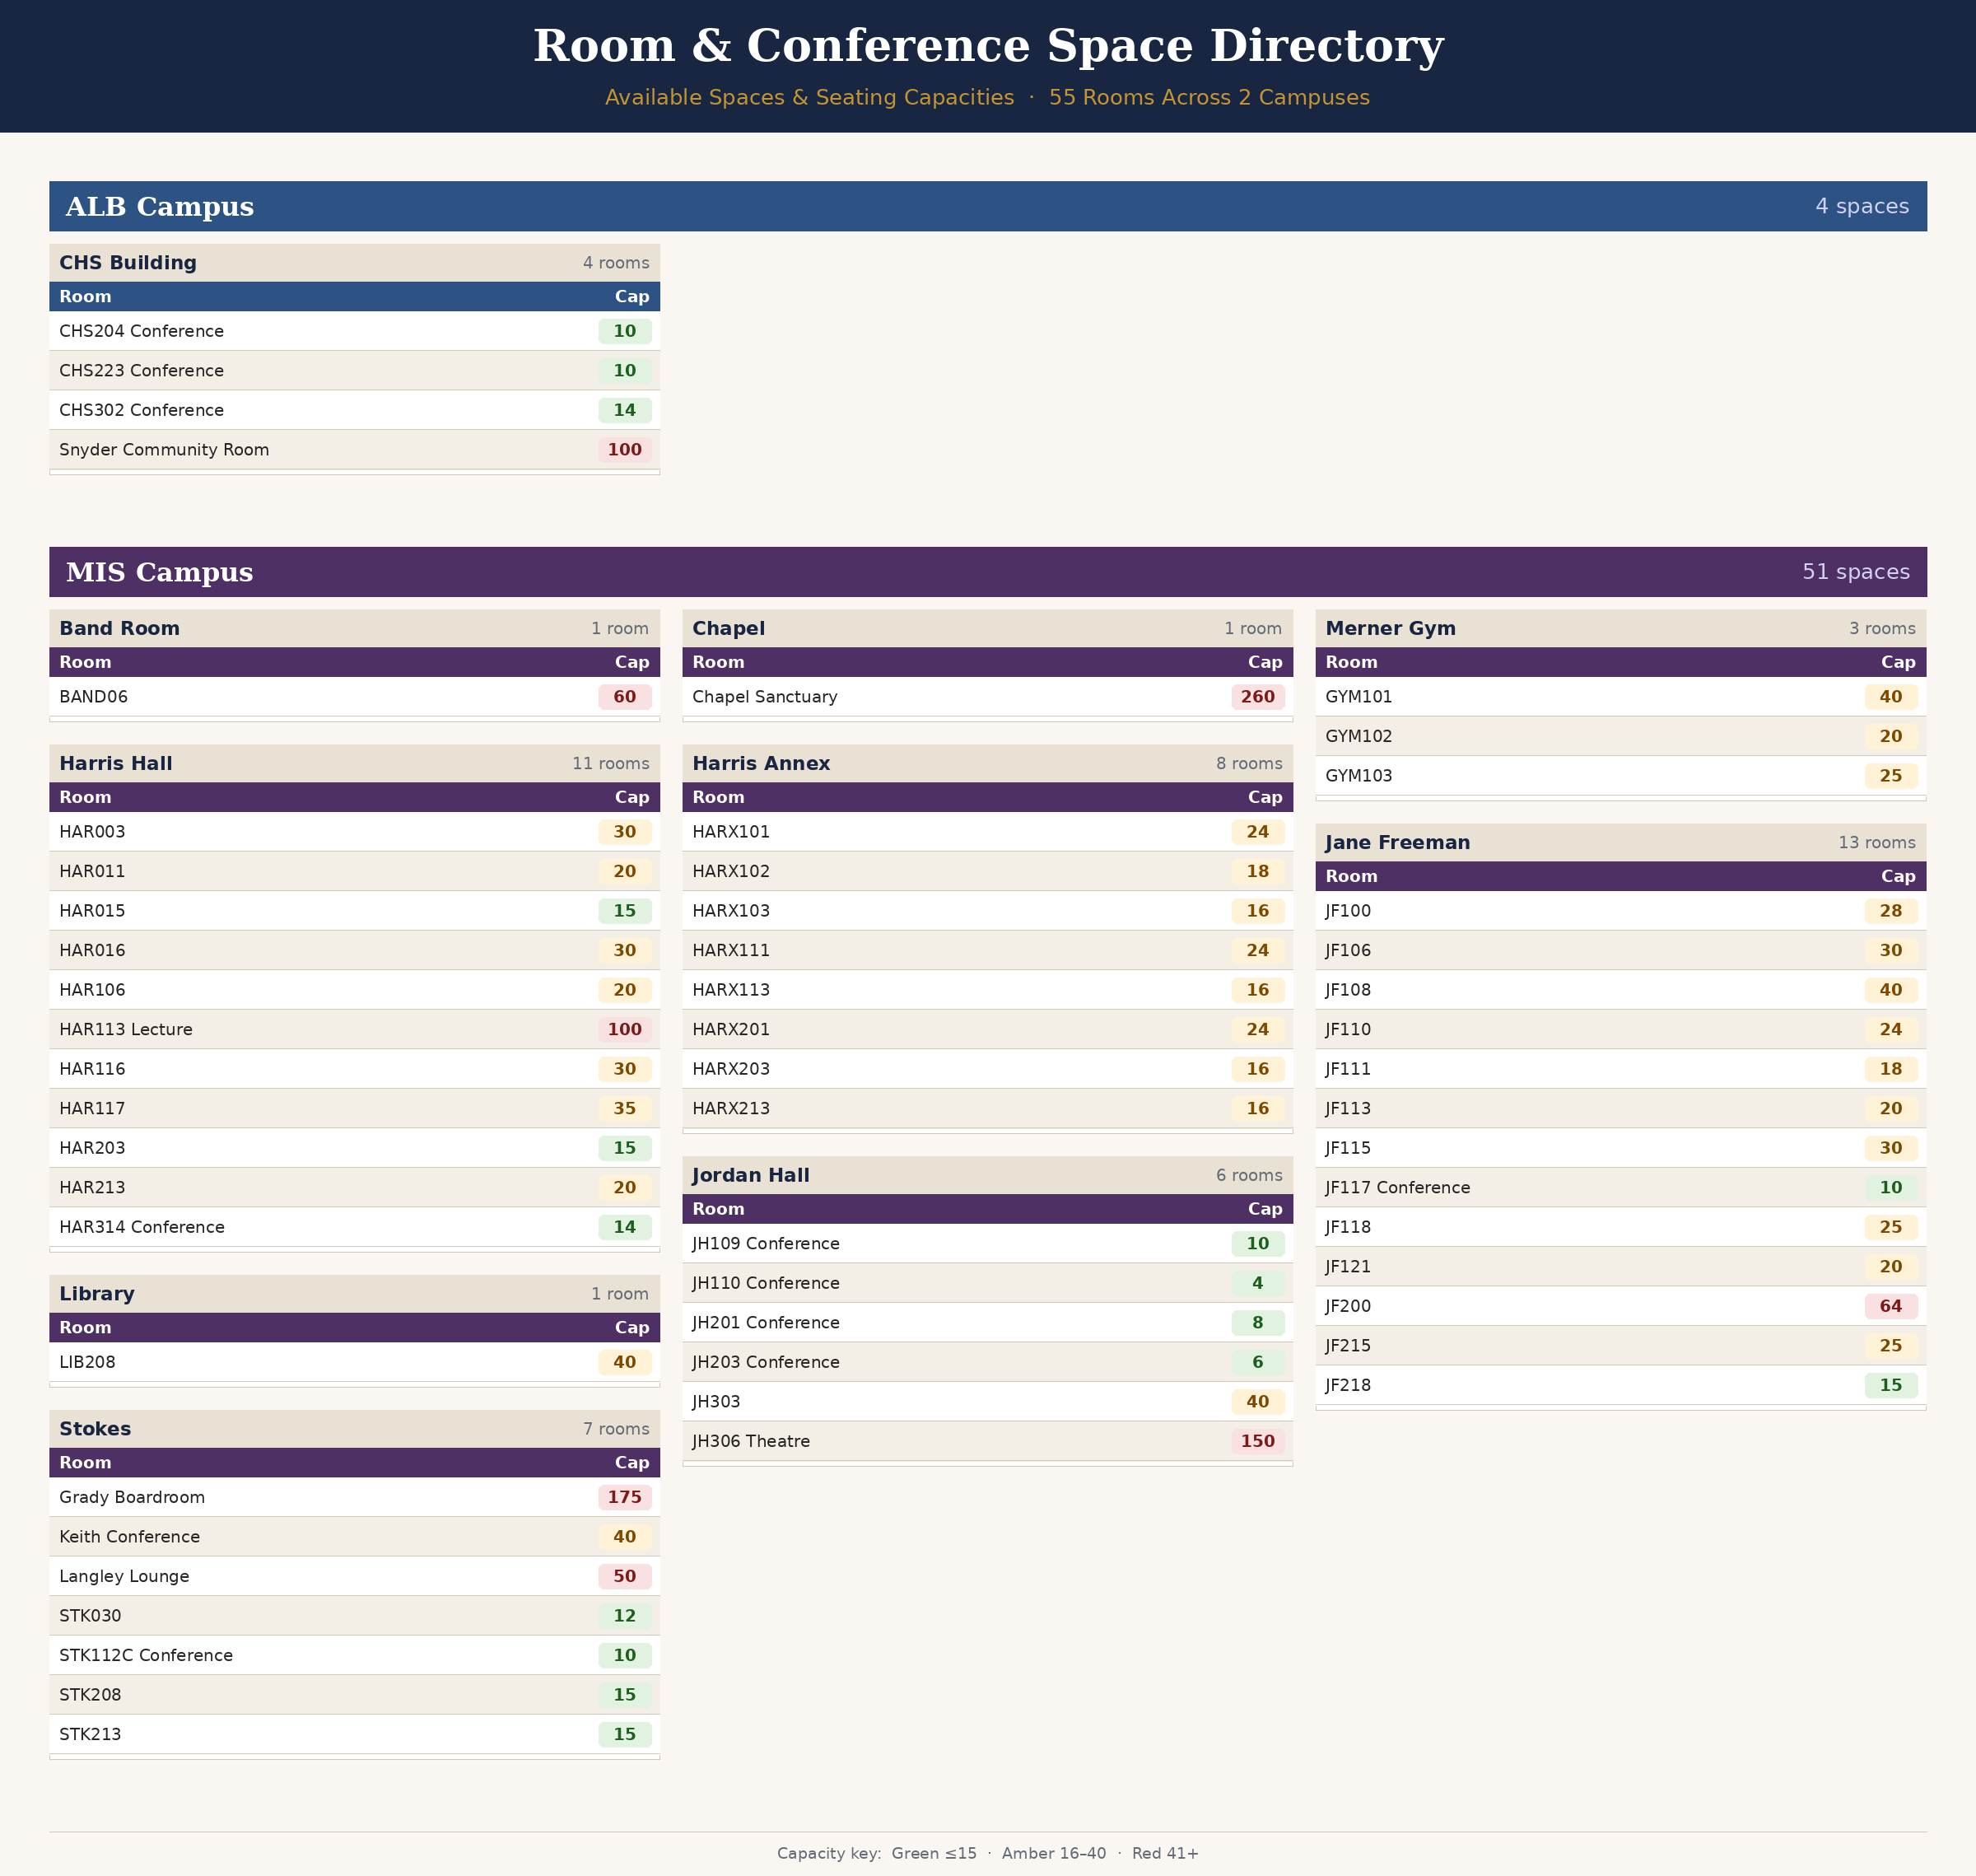Click the 260 capacity badge for Chapel Sanctuary
Image resolution: width=1976 pixels, height=1876 pixels.
(x=1257, y=697)
